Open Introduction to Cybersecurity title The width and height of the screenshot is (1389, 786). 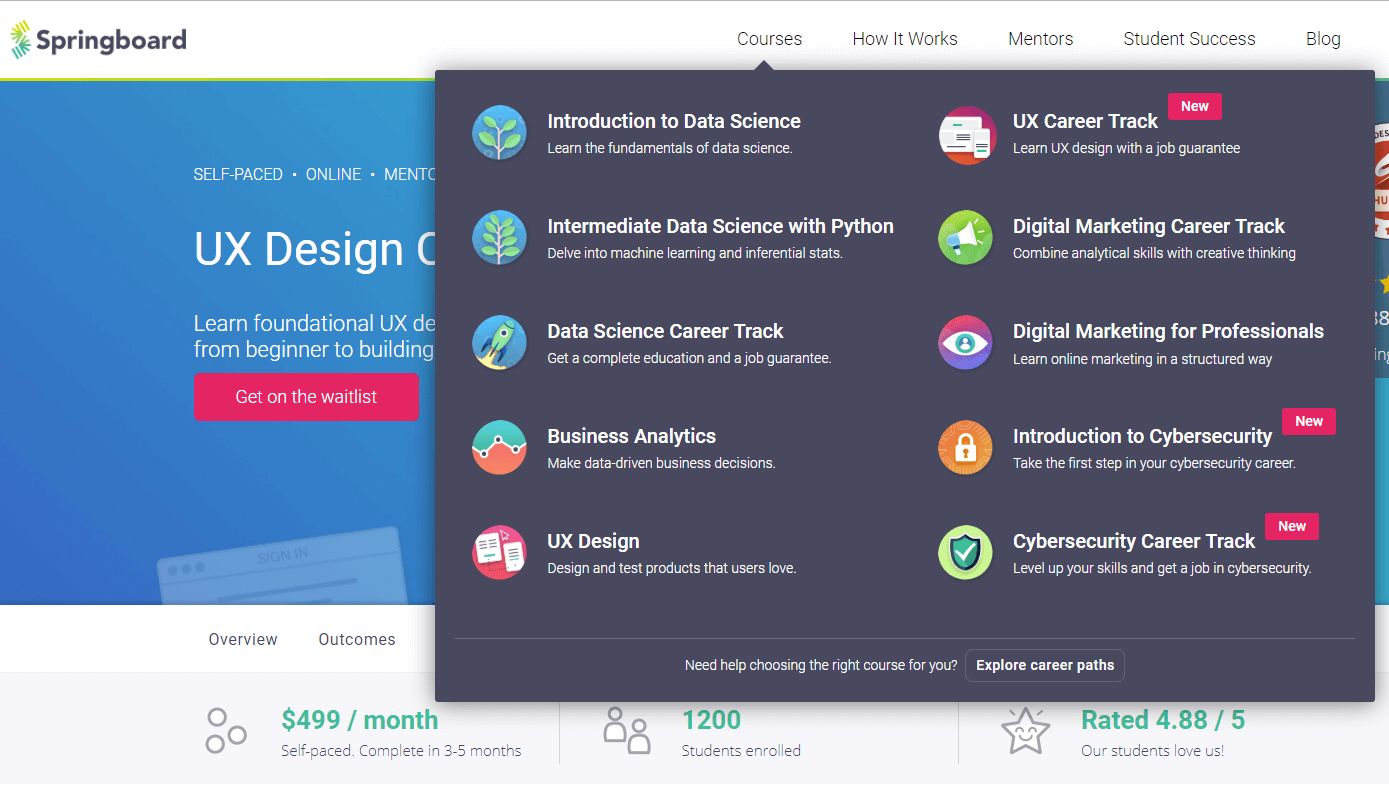(x=1142, y=436)
